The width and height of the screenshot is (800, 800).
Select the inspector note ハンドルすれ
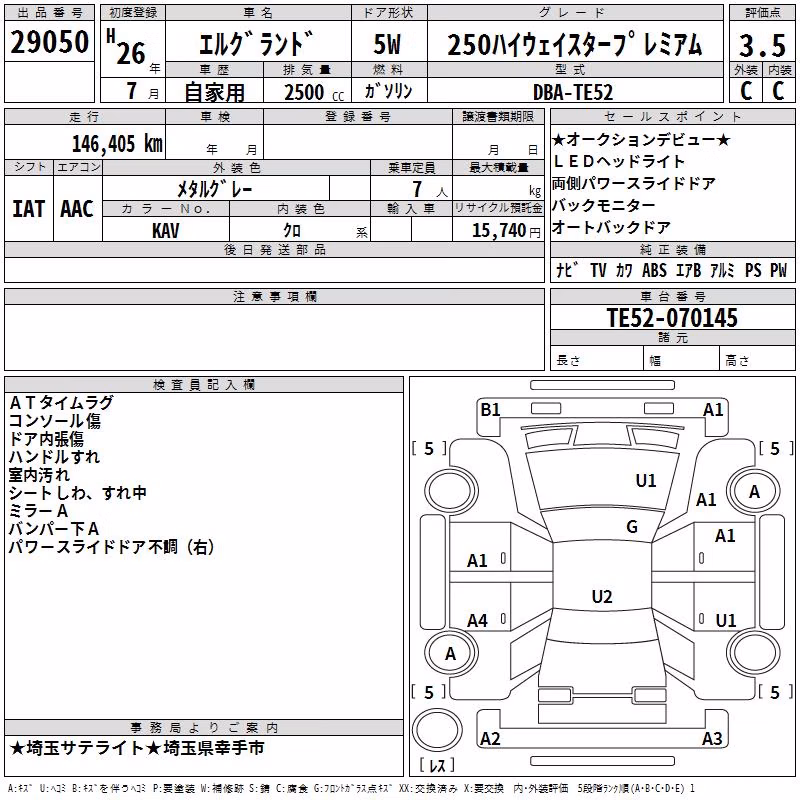point(54,457)
